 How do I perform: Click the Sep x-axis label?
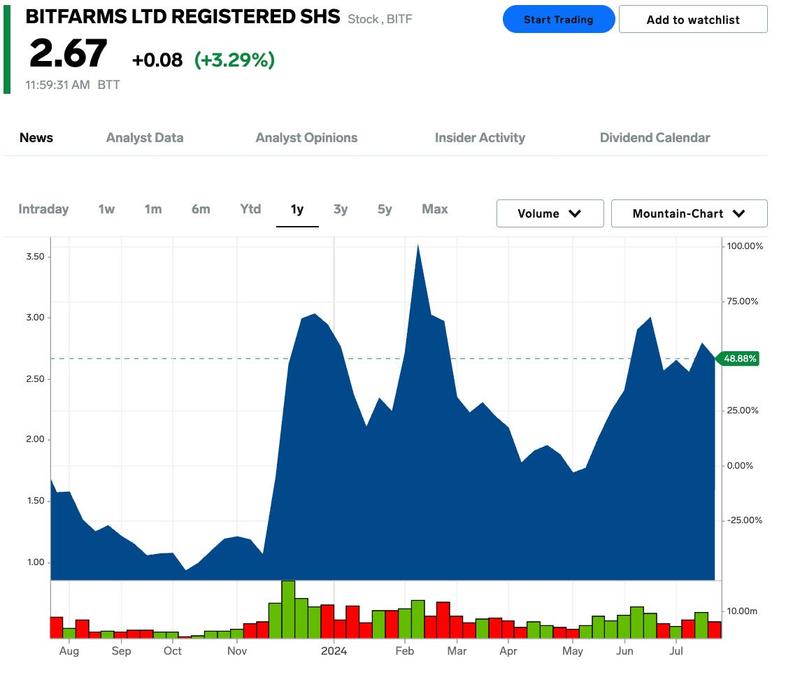coord(121,651)
